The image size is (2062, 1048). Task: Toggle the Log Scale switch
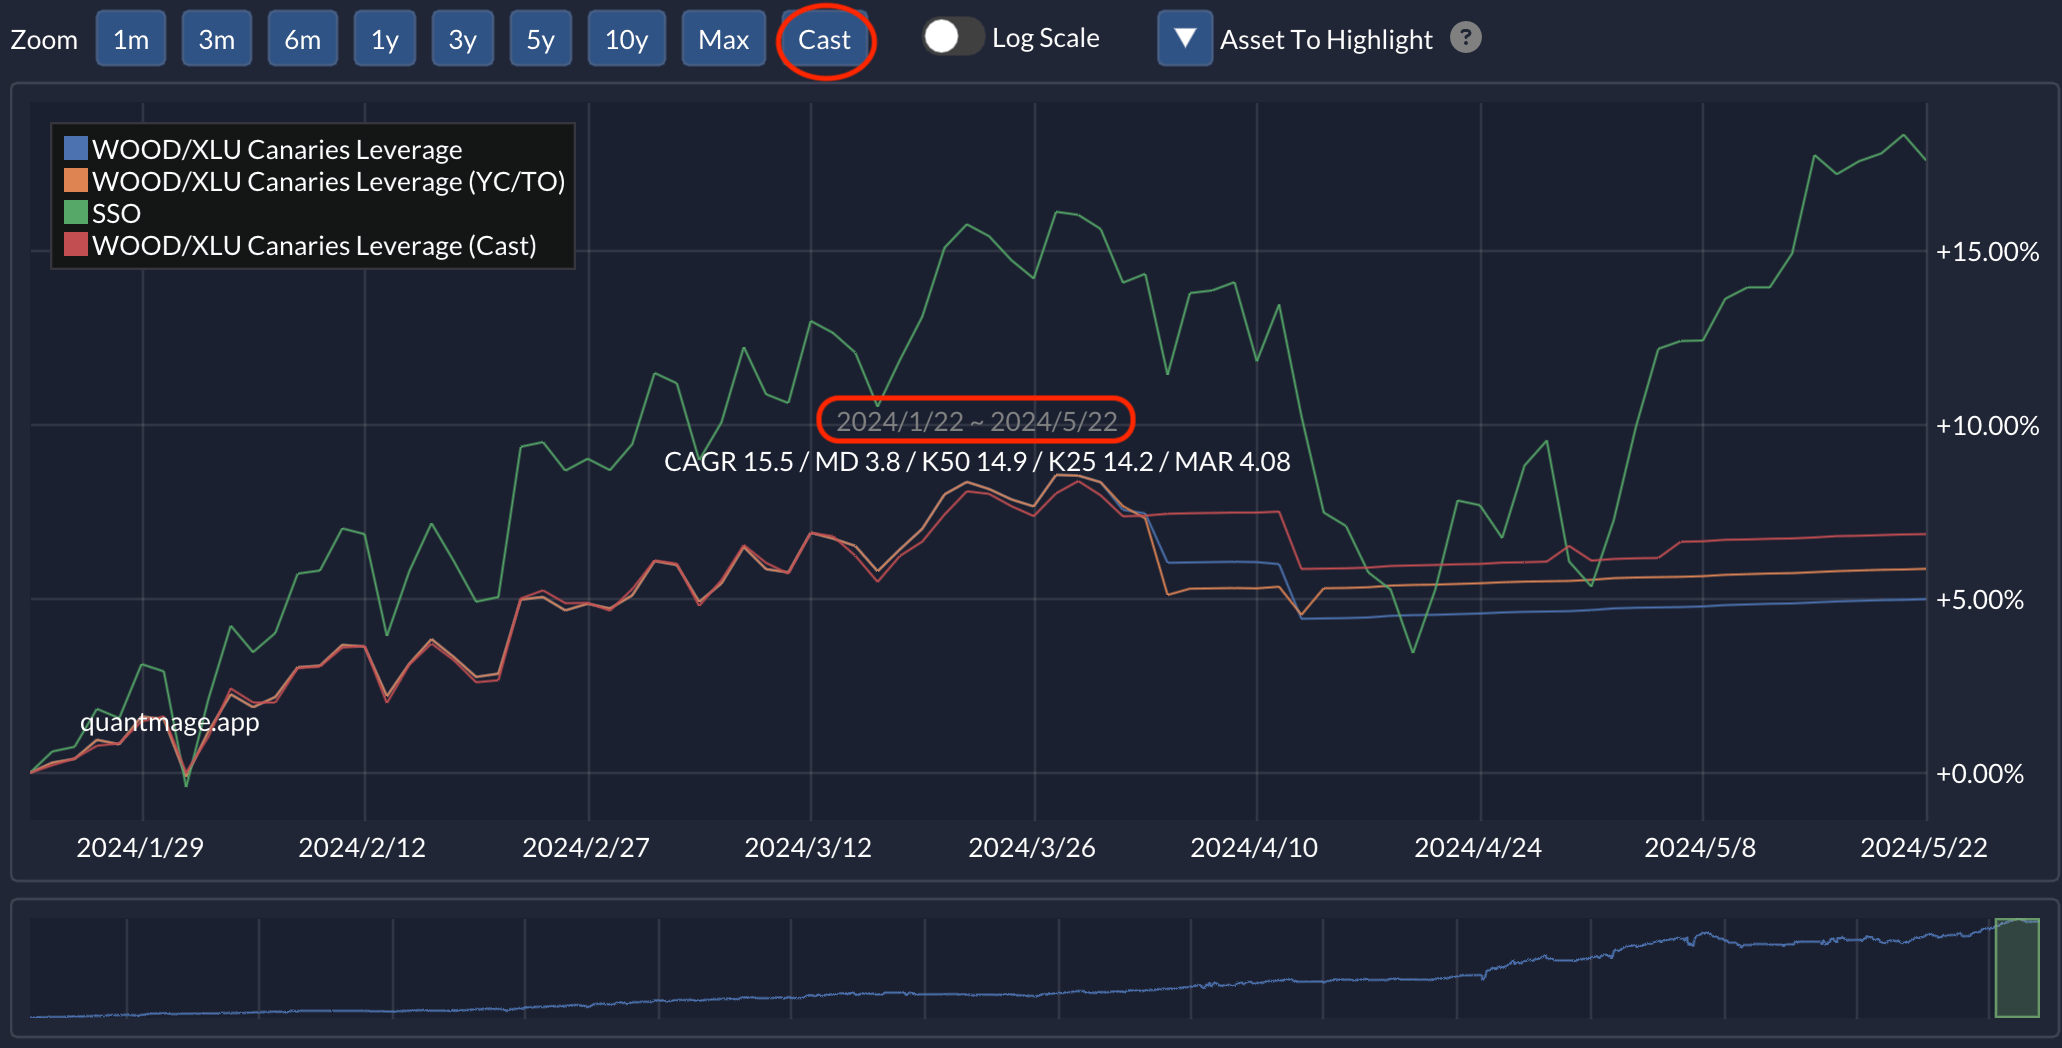point(952,38)
